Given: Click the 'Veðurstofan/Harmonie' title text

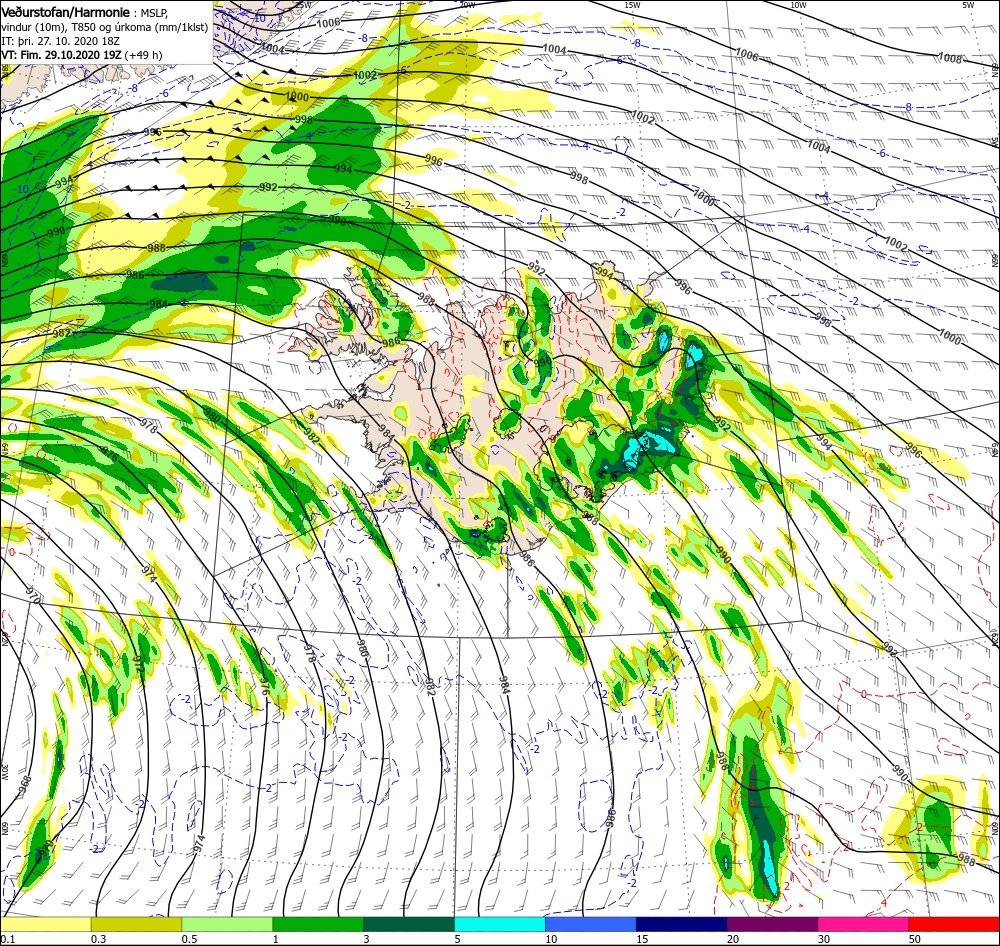Looking at the screenshot, I should tap(66, 12).
